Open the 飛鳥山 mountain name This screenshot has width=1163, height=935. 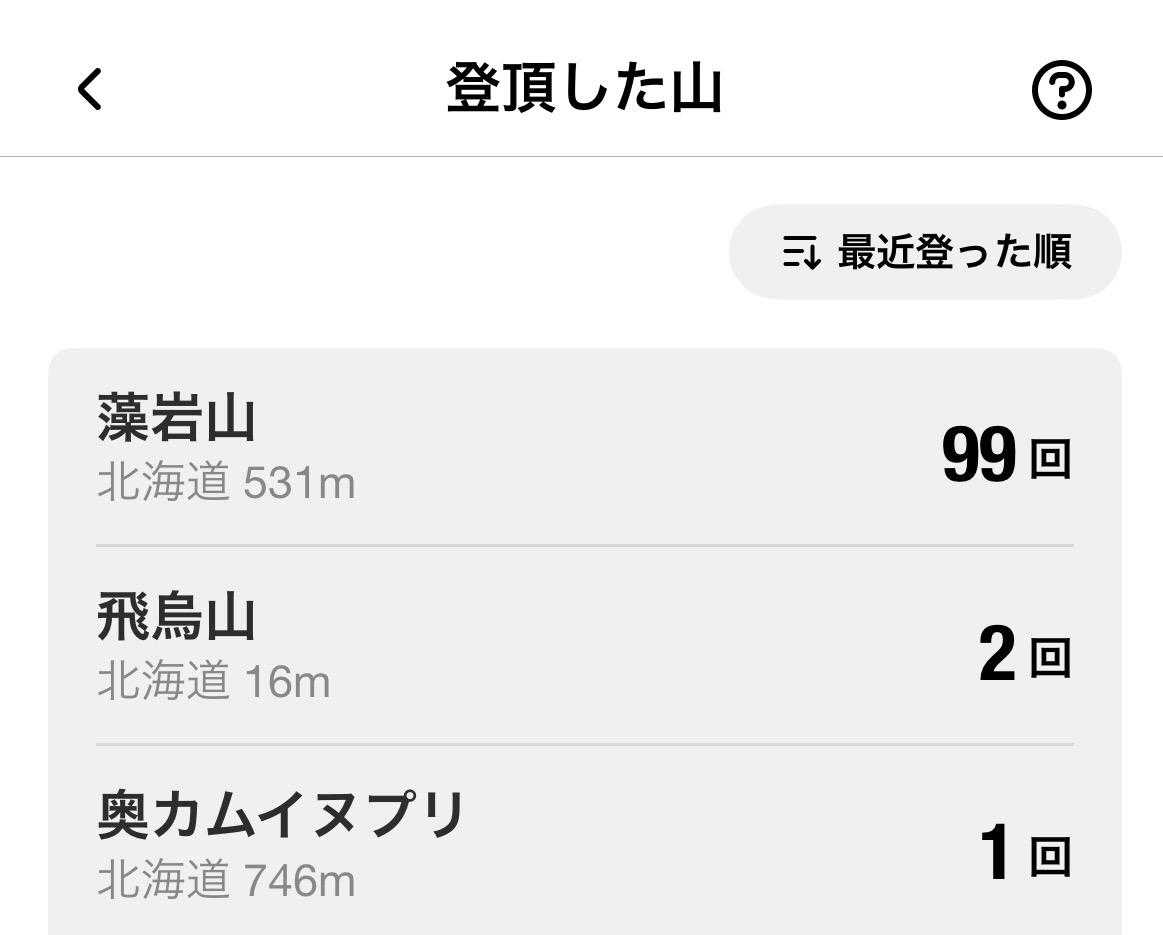point(176,617)
